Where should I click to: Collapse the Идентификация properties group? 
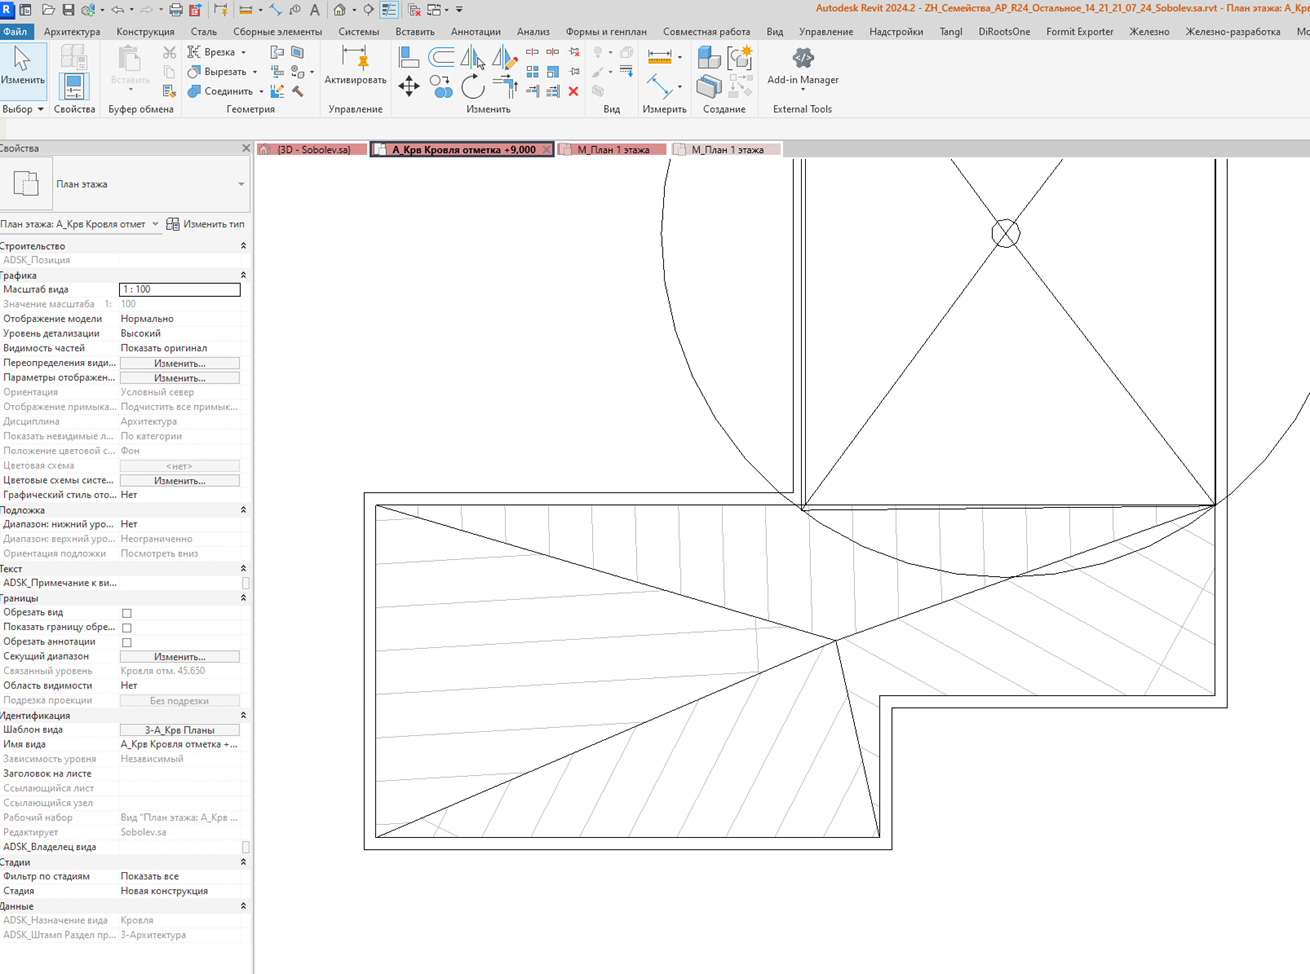point(243,716)
